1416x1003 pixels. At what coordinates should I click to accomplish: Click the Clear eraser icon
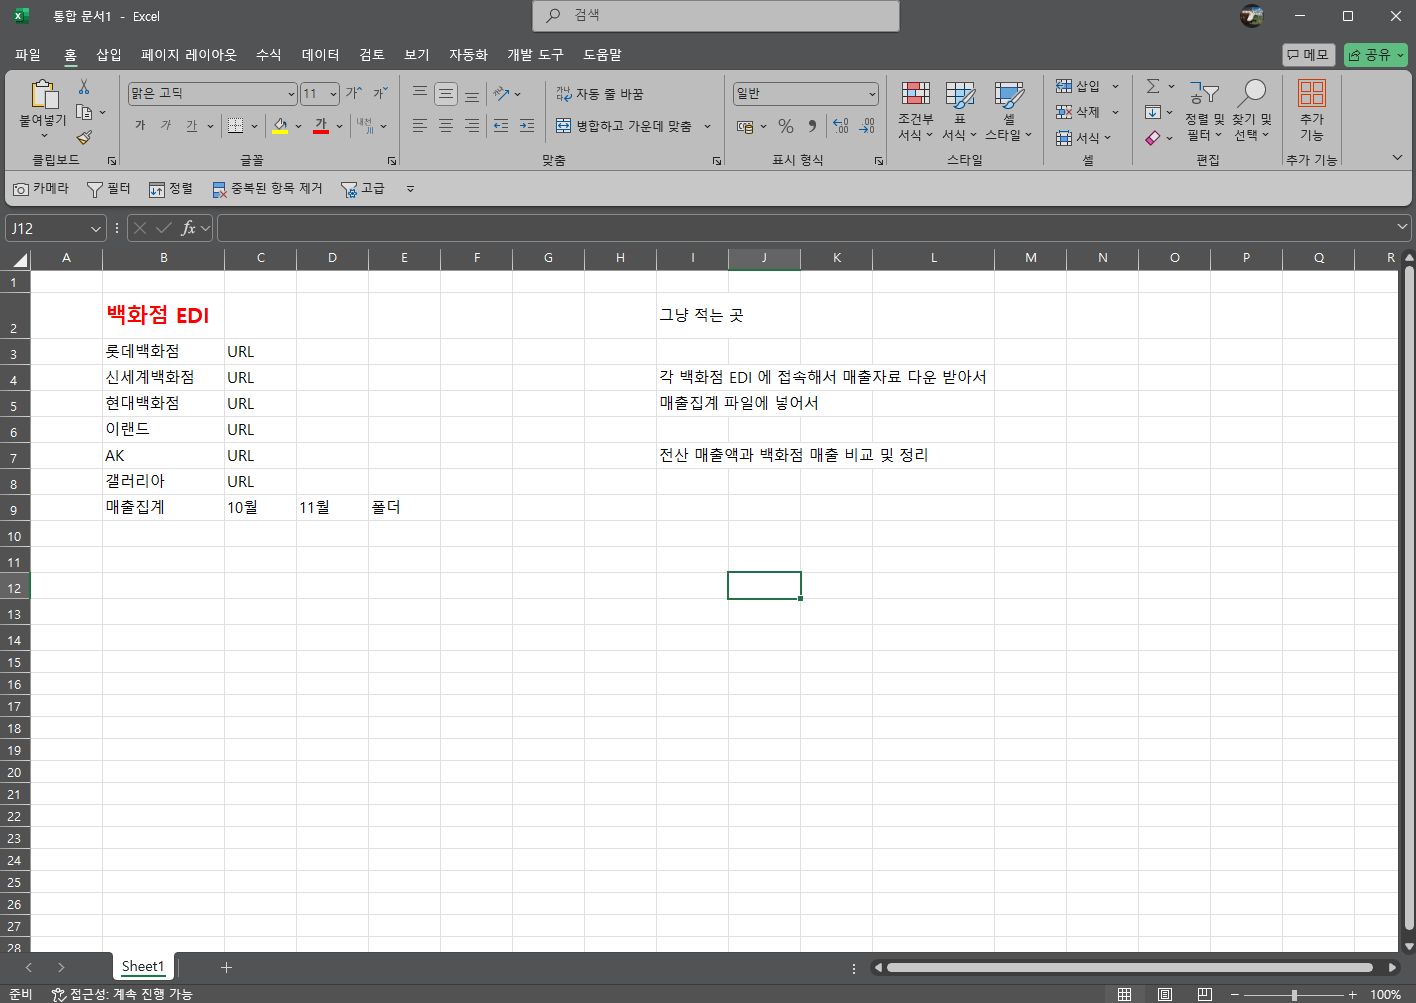point(1153,138)
